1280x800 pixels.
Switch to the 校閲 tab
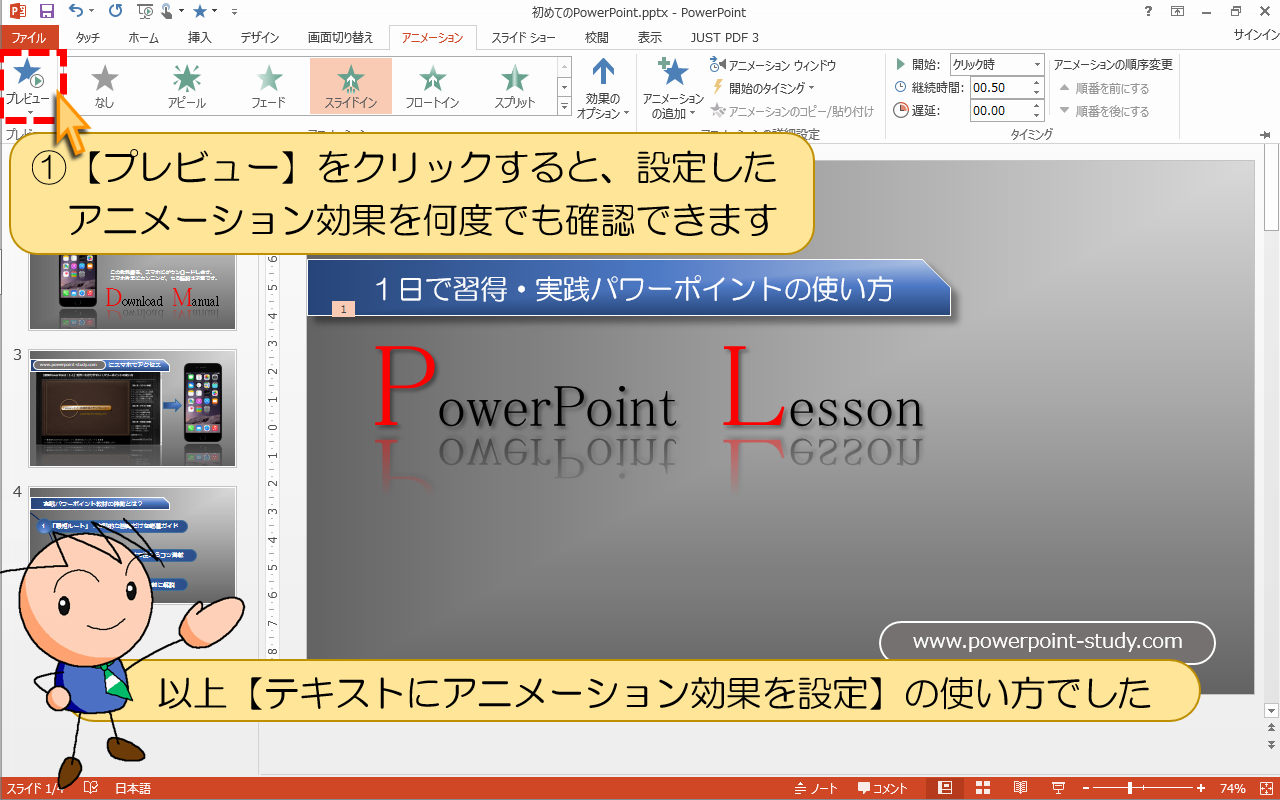point(597,37)
